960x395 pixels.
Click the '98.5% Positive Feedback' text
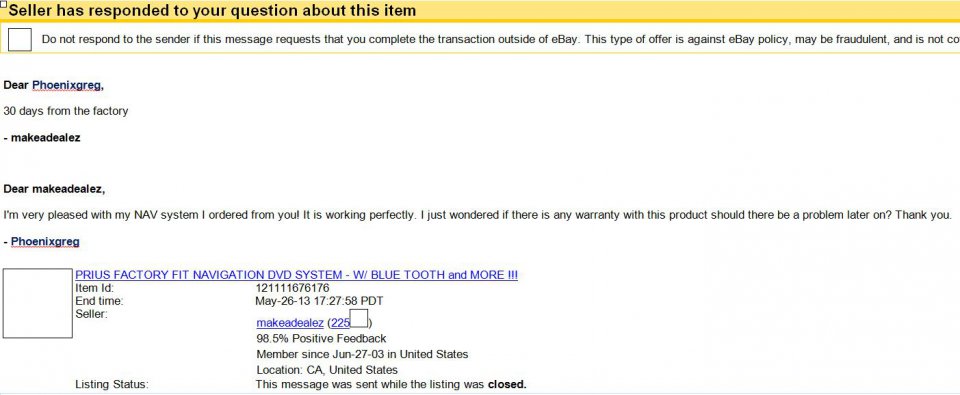coord(321,339)
